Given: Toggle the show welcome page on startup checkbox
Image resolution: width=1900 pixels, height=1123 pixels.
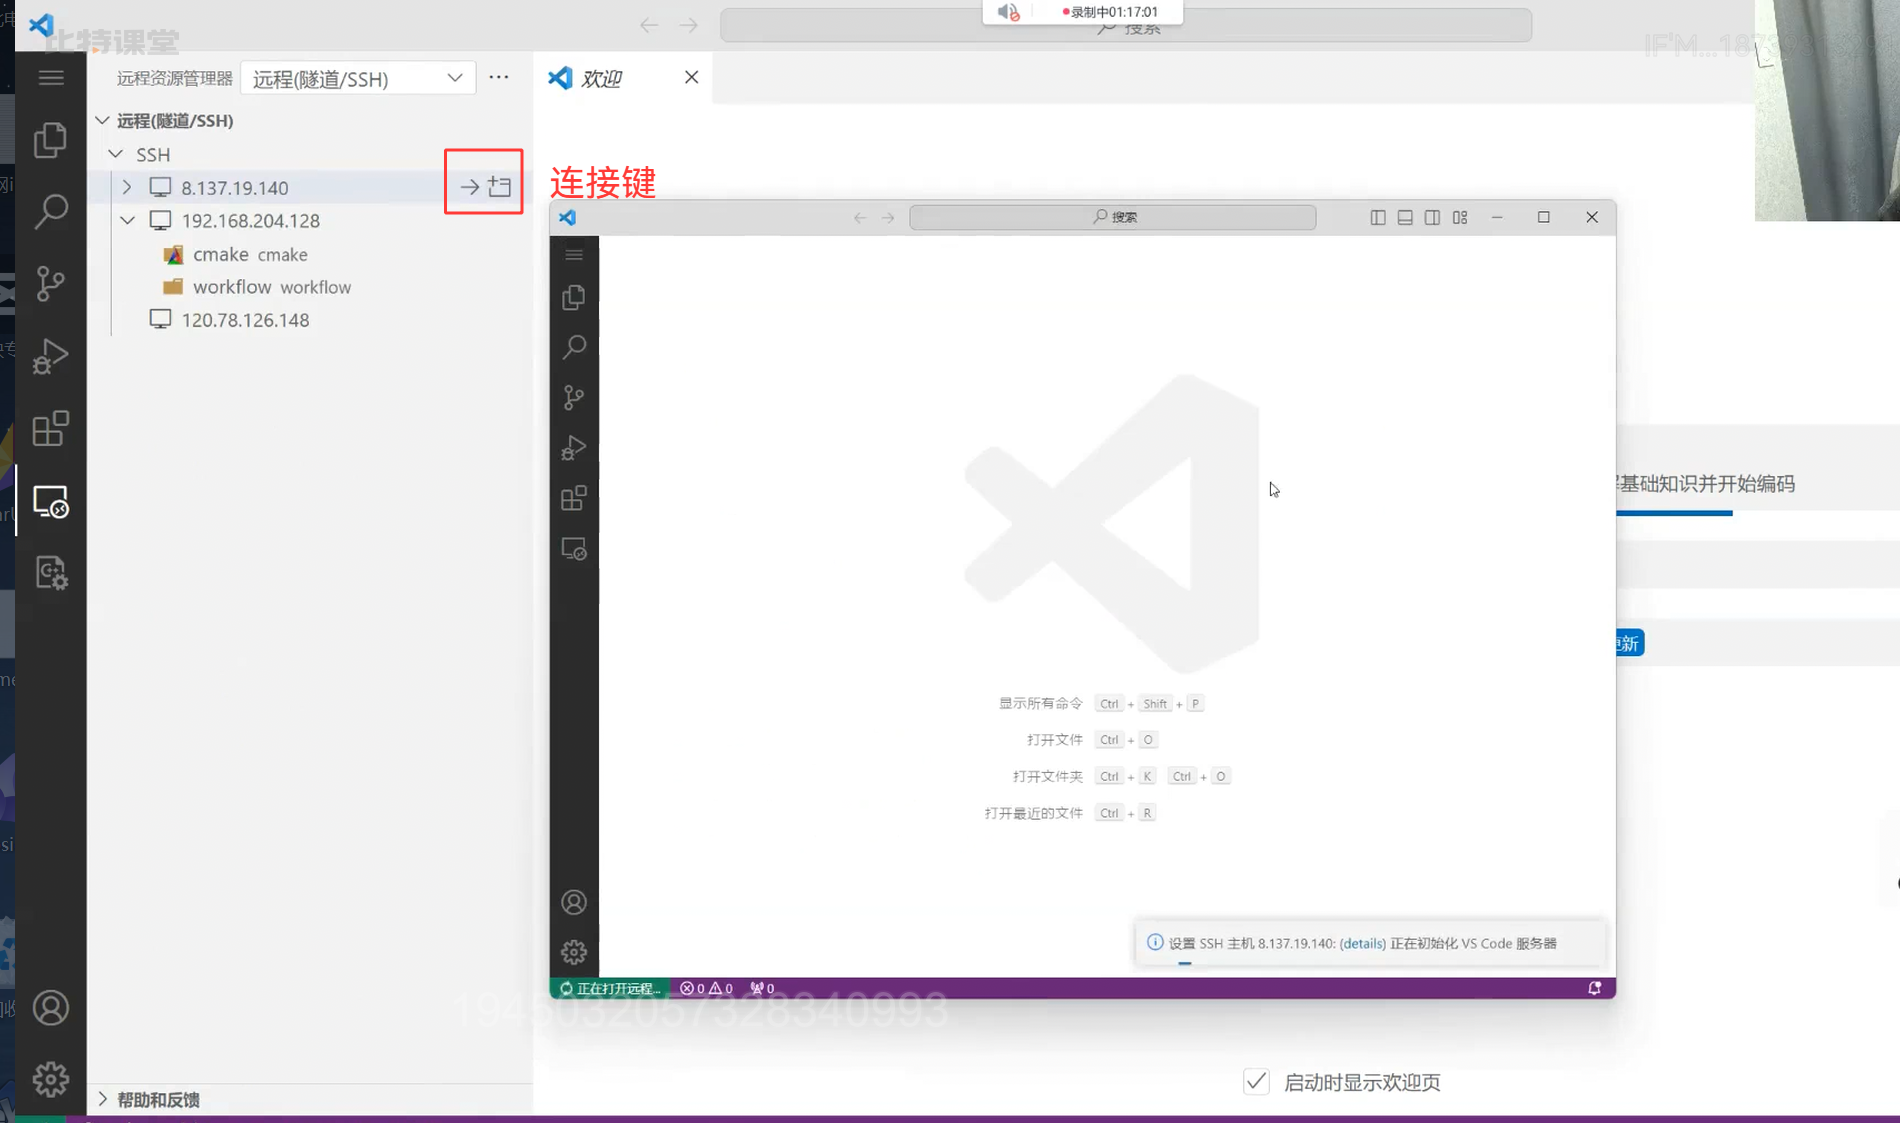Looking at the screenshot, I should point(1257,1082).
